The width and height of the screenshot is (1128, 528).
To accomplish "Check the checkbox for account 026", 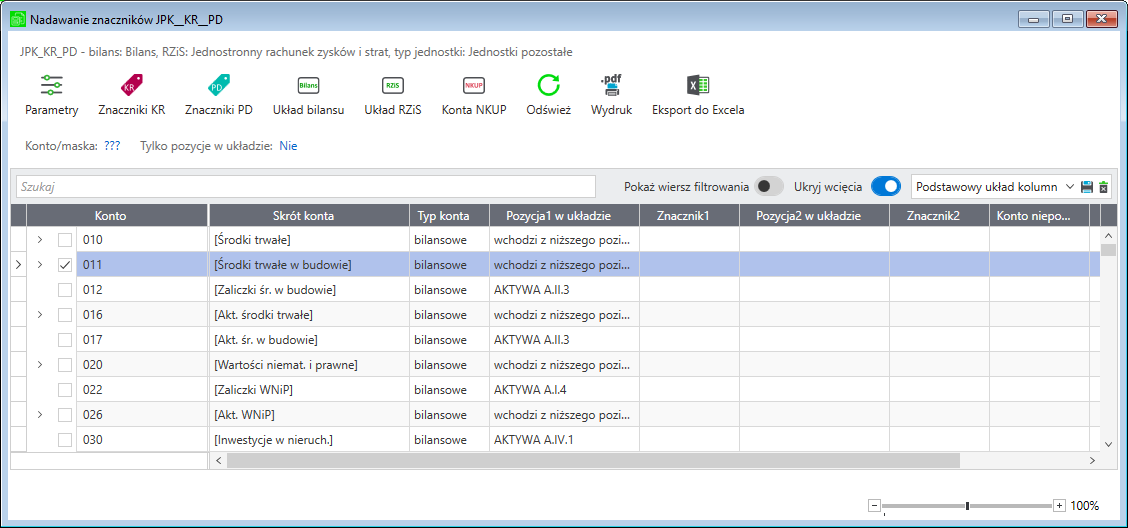I will click(x=65, y=415).
